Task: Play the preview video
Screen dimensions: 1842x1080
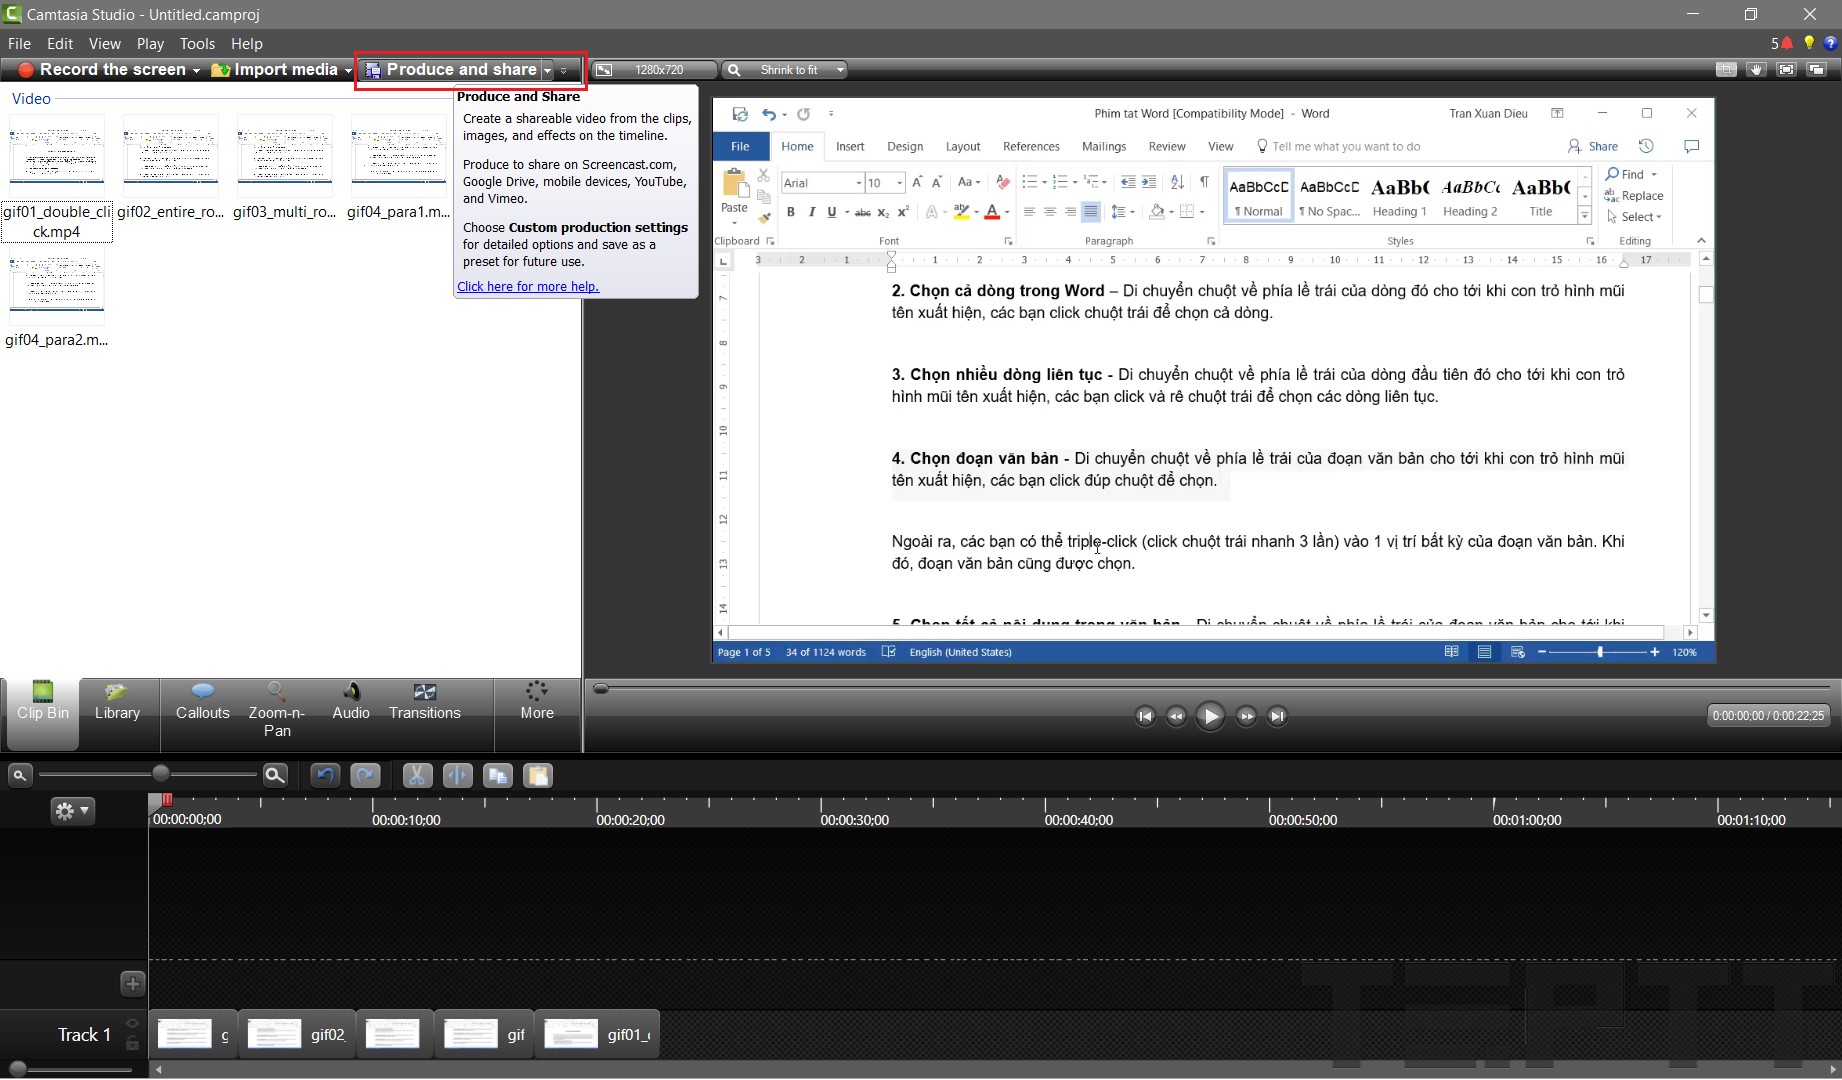Action: pyautogui.click(x=1210, y=716)
